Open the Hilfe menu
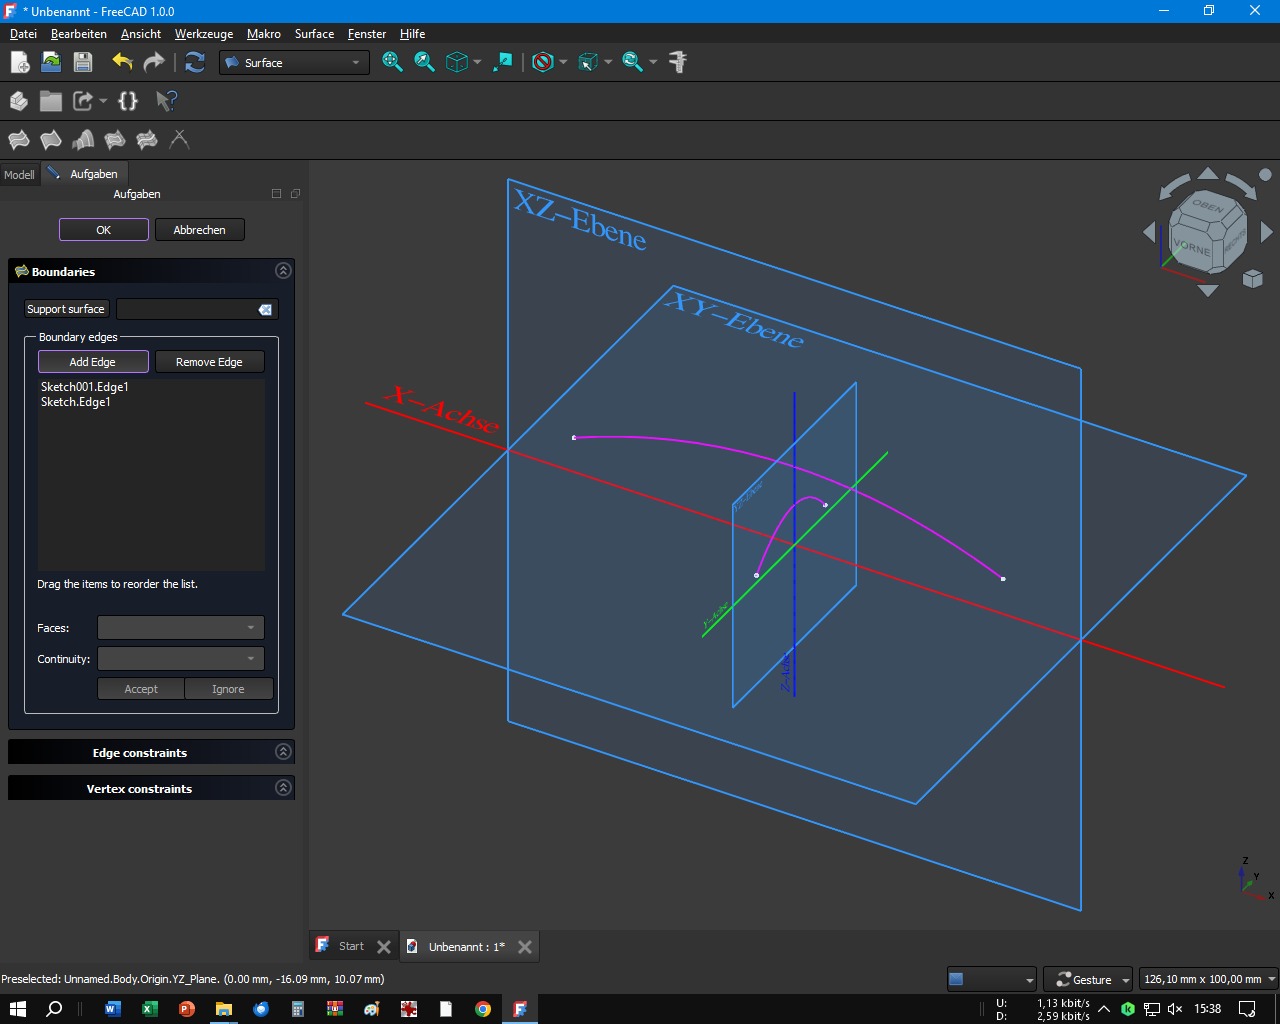 coord(413,34)
